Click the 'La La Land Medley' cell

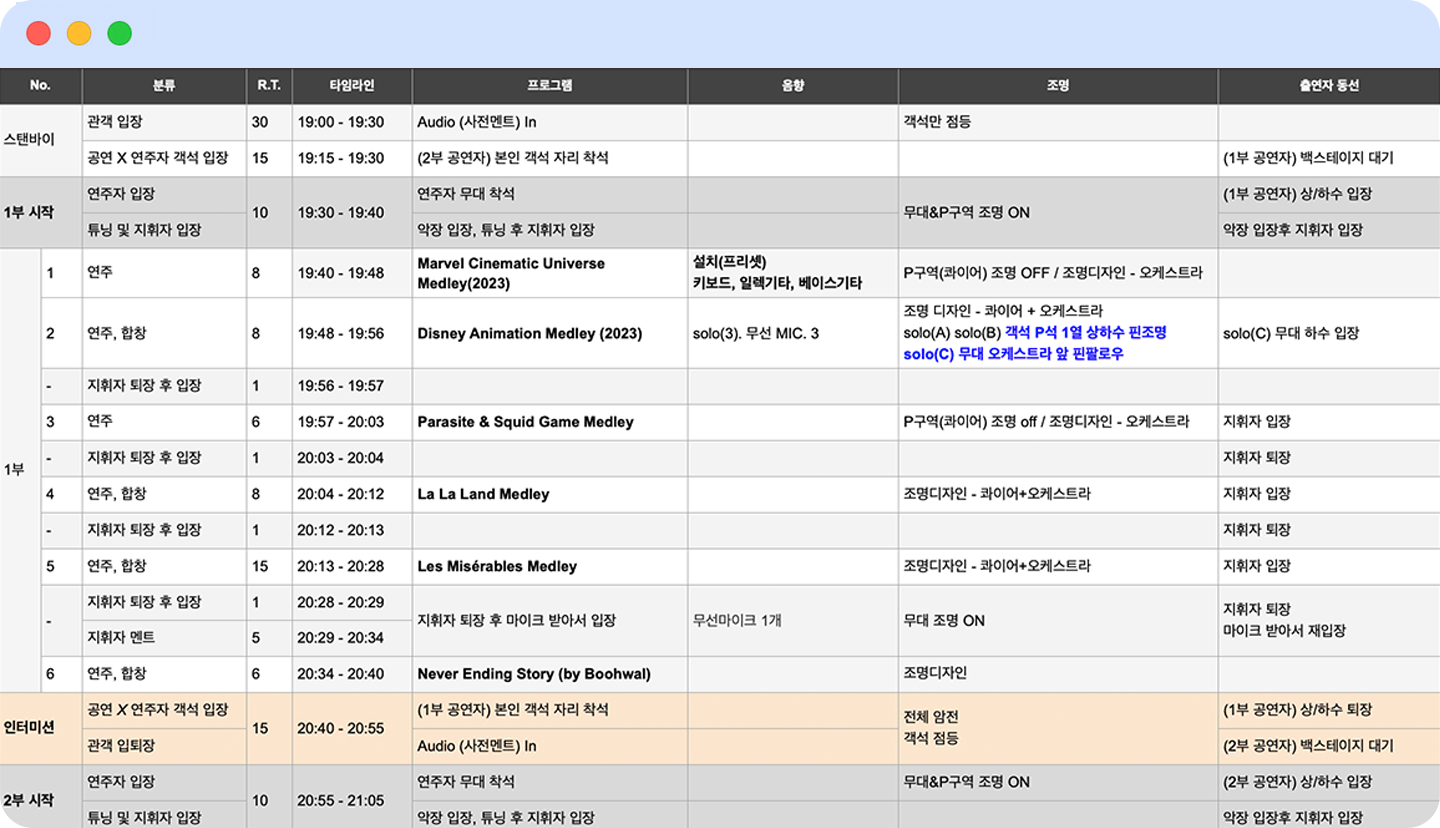coord(549,494)
